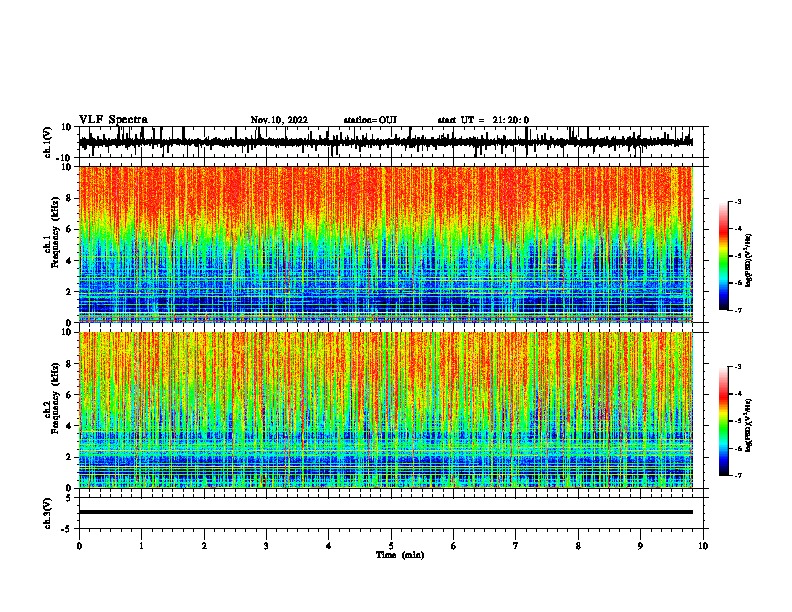Image resolution: width=792 pixels, height=612 pixels.
Task: Click the "9" tick on the time axis
Action: click(x=640, y=546)
